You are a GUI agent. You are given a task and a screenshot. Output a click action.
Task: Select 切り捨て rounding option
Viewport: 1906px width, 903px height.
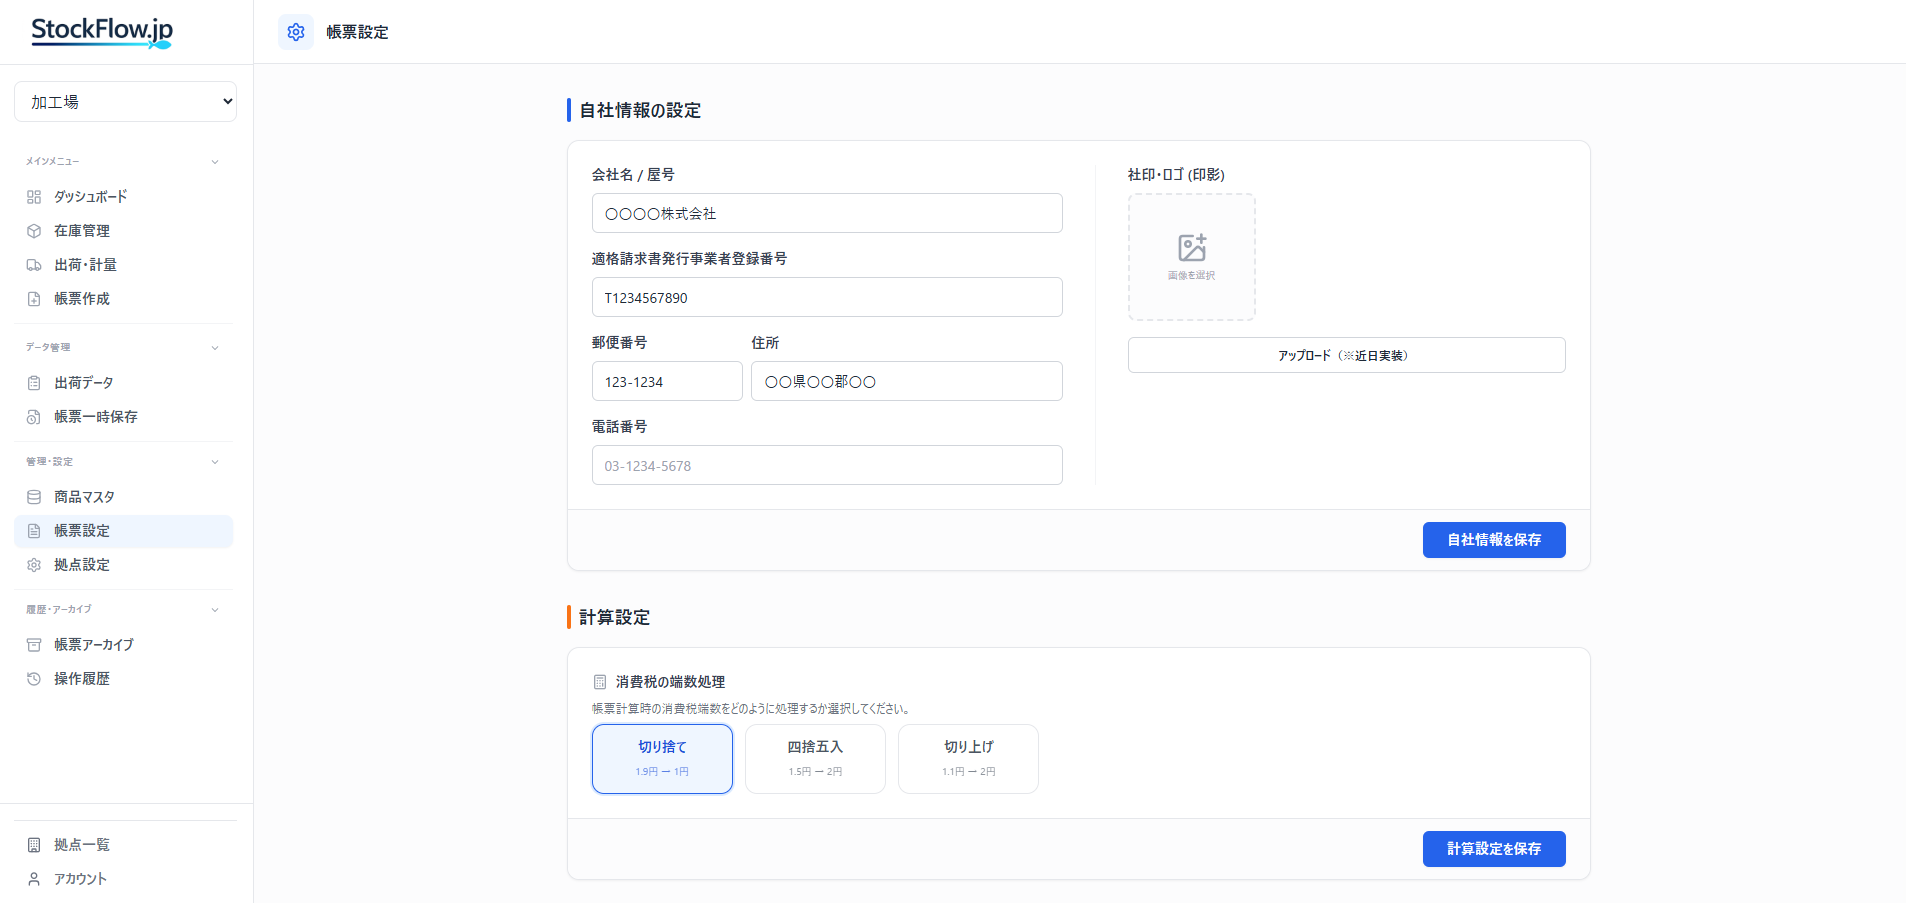662,758
